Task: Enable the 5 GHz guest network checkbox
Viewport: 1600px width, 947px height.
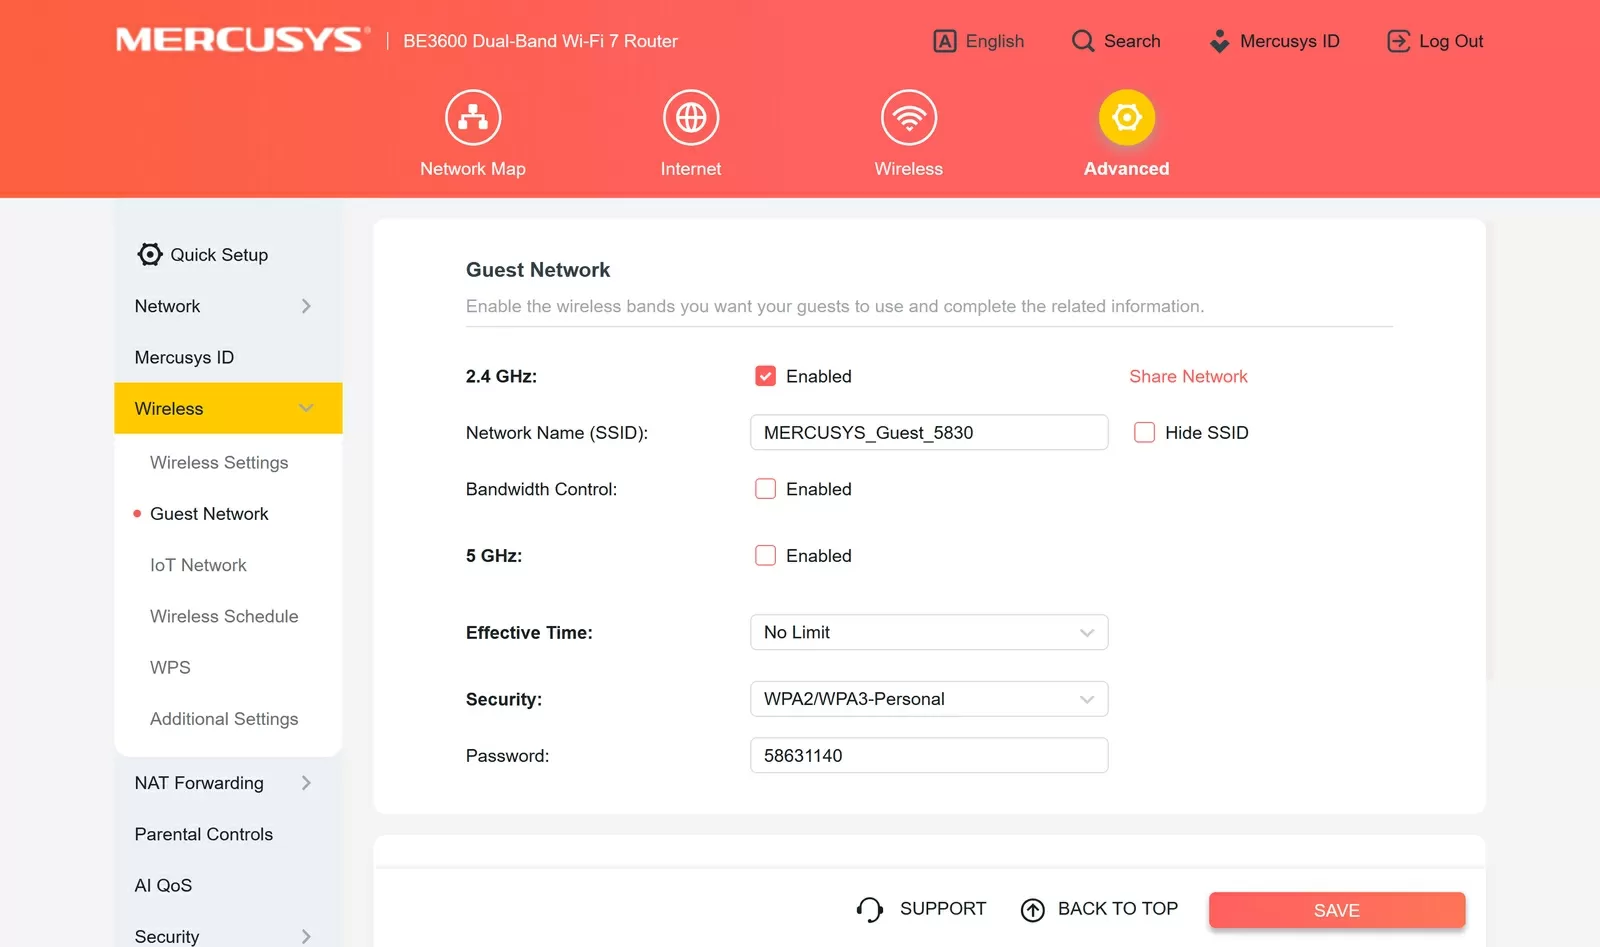Action: (765, 556)
